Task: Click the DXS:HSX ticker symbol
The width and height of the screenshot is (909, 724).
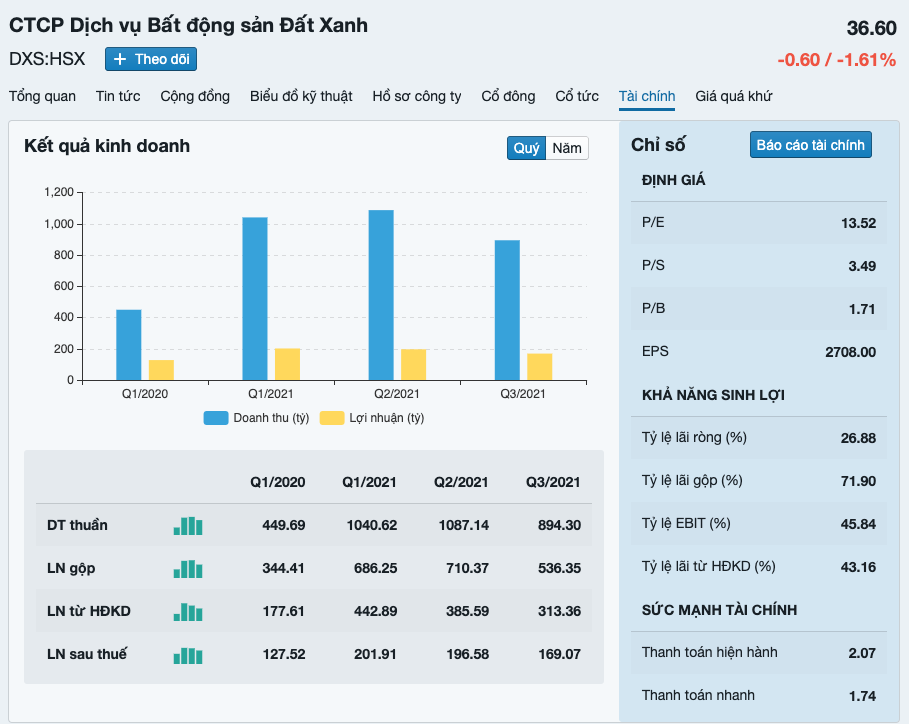Action: click(x=47, y=59)
